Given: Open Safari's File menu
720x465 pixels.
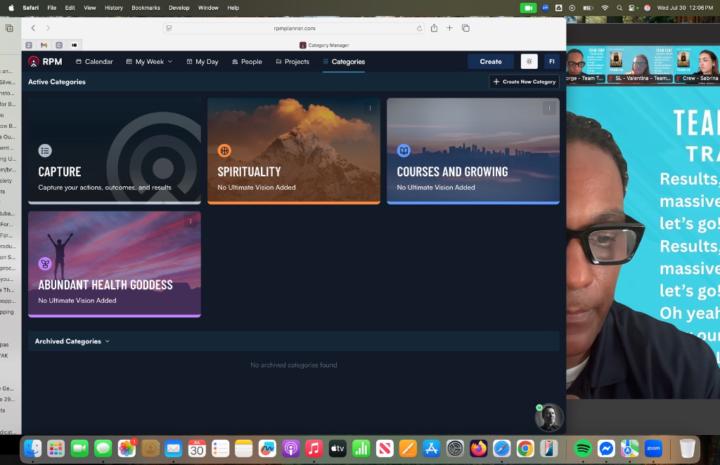Looking at the screenshot, I should coord(52,8).
